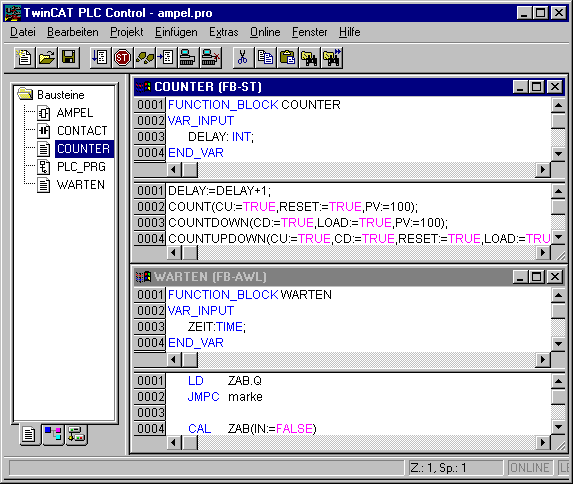Open Find with the binoculars icon
Image resolution: width=573 pixels, height=484 pixels.
pos(309,58)
